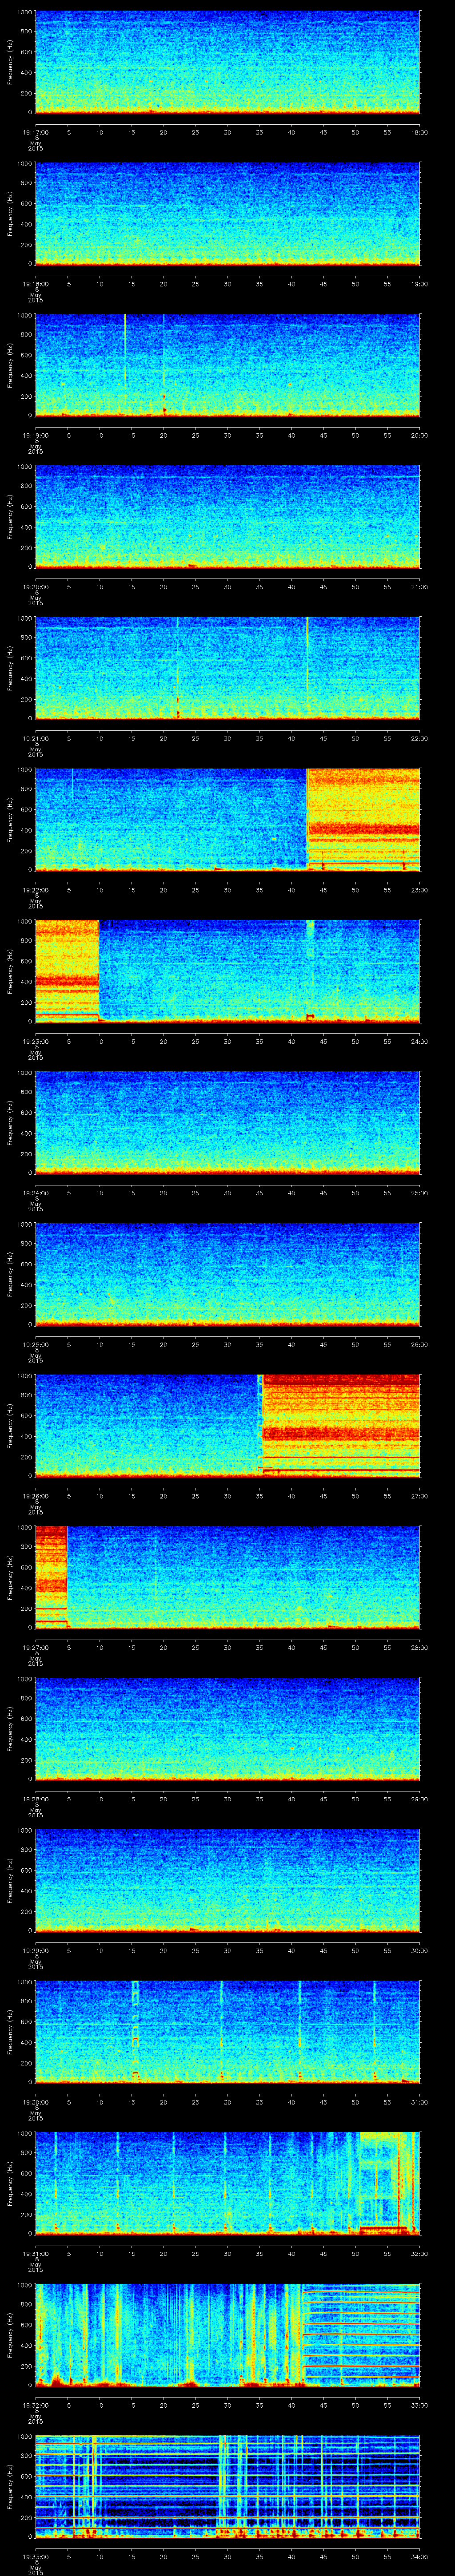This screenshot has height=2576, width=455.
Task: Open the last spectrogram starting at 19:33:00
Action: point(227,2485)
